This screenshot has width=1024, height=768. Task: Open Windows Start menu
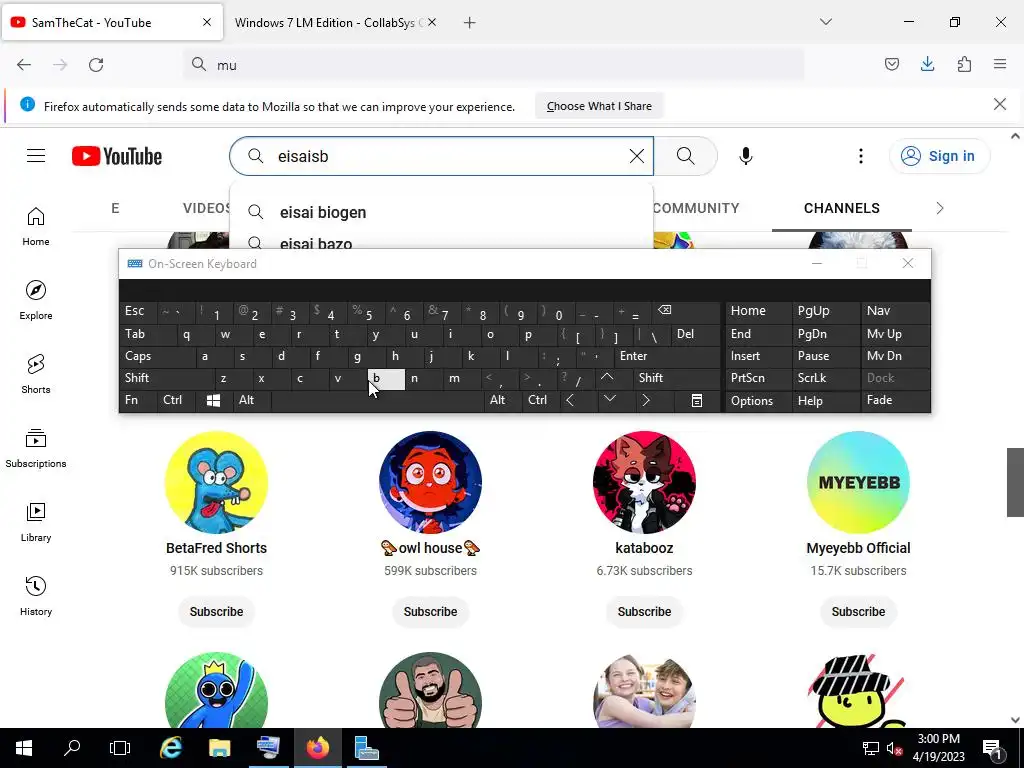click(x=24, y=748)
